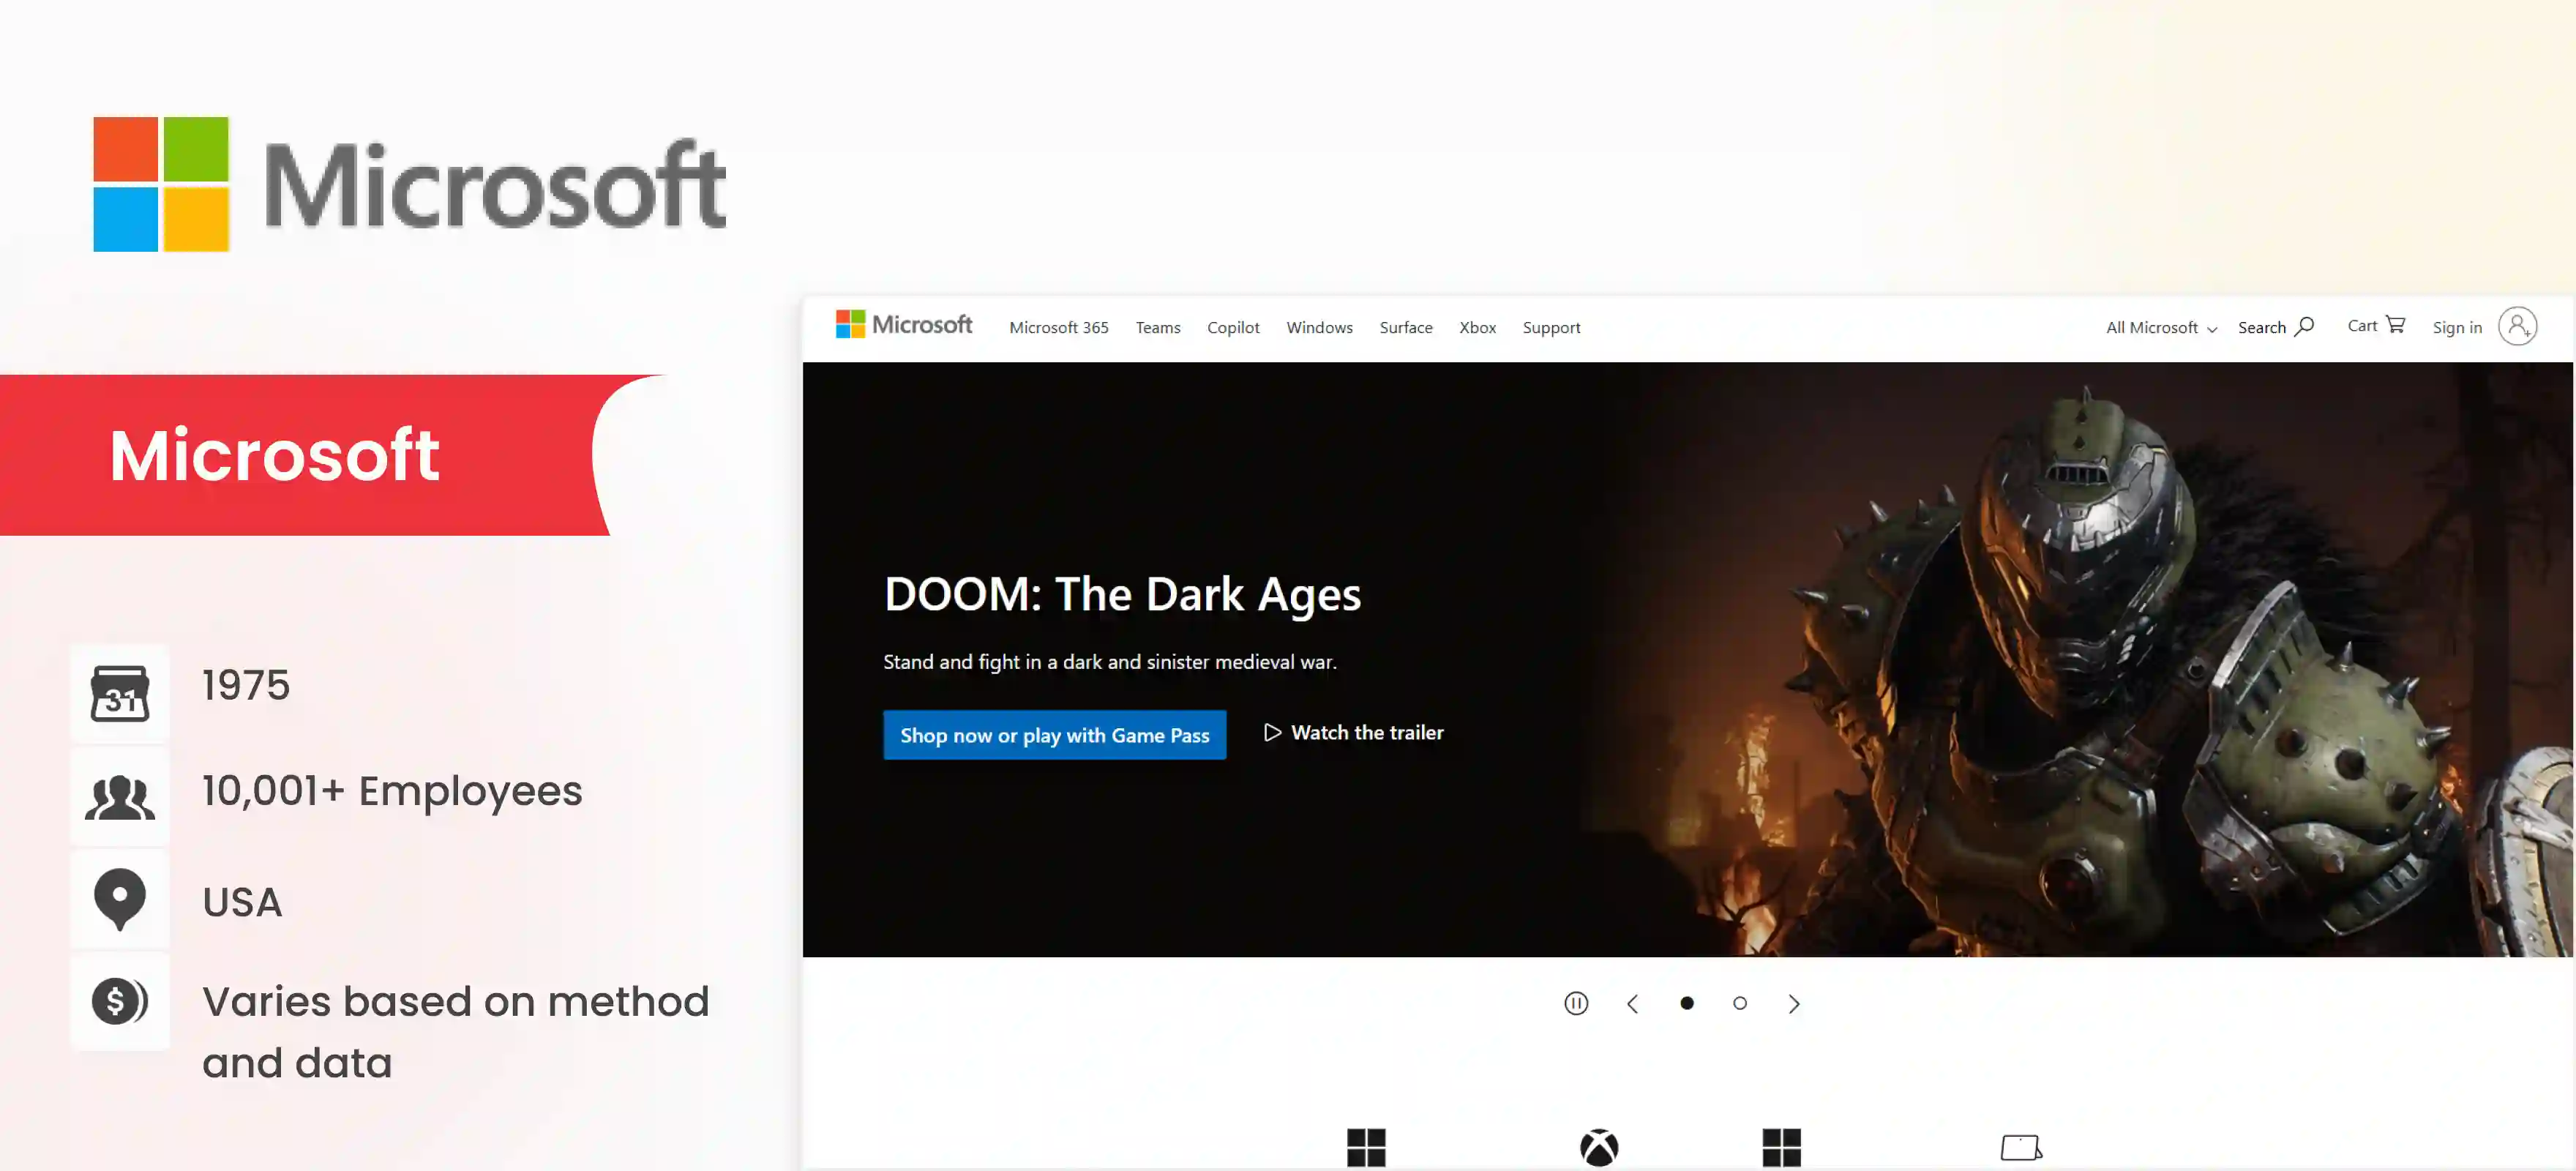The width and height of the screenshot is (2576, 1171).
Task: Select the first carousel slide dot
Action: [x=1686, y=1003]
